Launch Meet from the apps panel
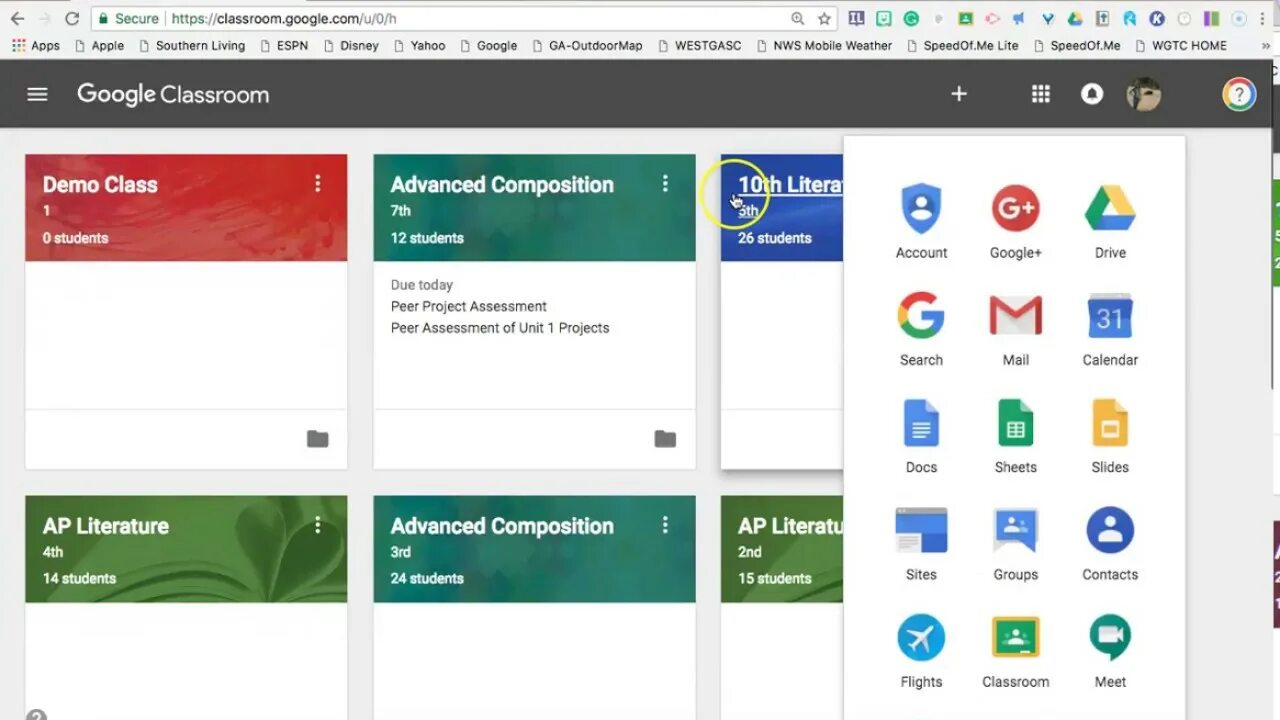1280x720 pixels. coord(1110,651)
